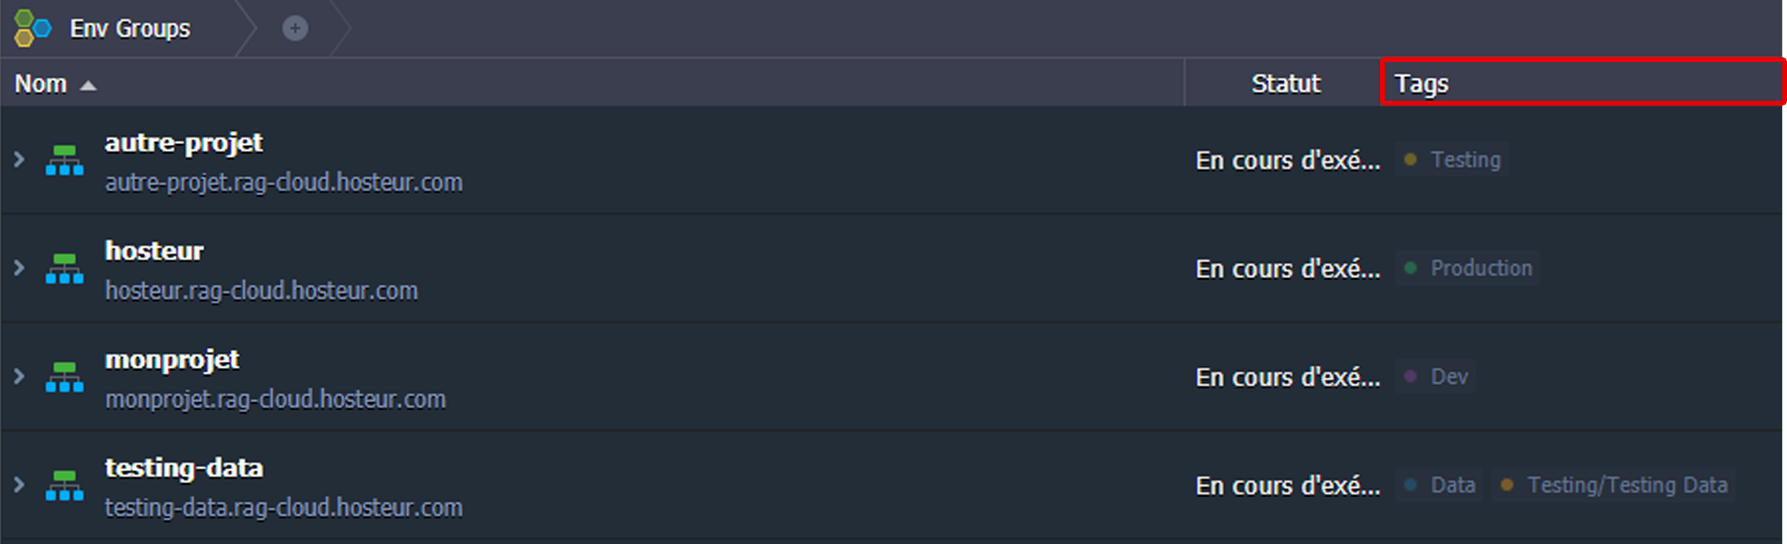
Task: Click the autre-projet environment topology icon
Action: pos(65,160)
